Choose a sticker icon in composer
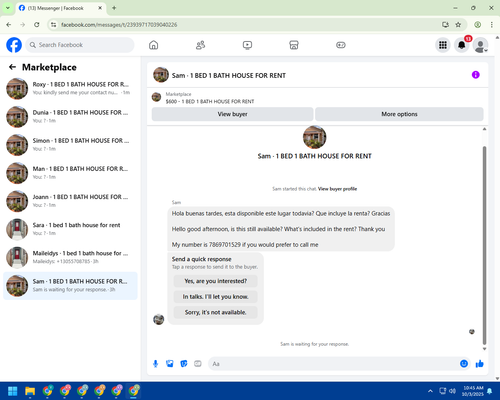Image resolution: width=500 pixels, height=400 pixels. click(x=184, y=364)
